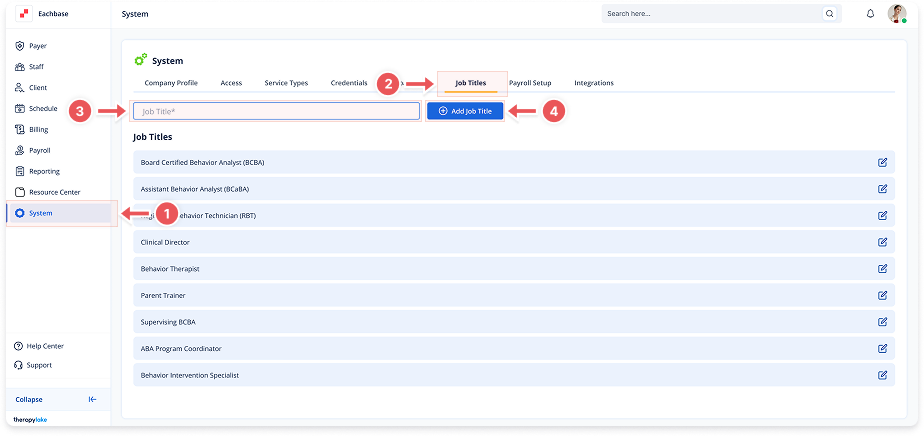
Task: Open the Service Types tab
Action: tap(286, 83)
